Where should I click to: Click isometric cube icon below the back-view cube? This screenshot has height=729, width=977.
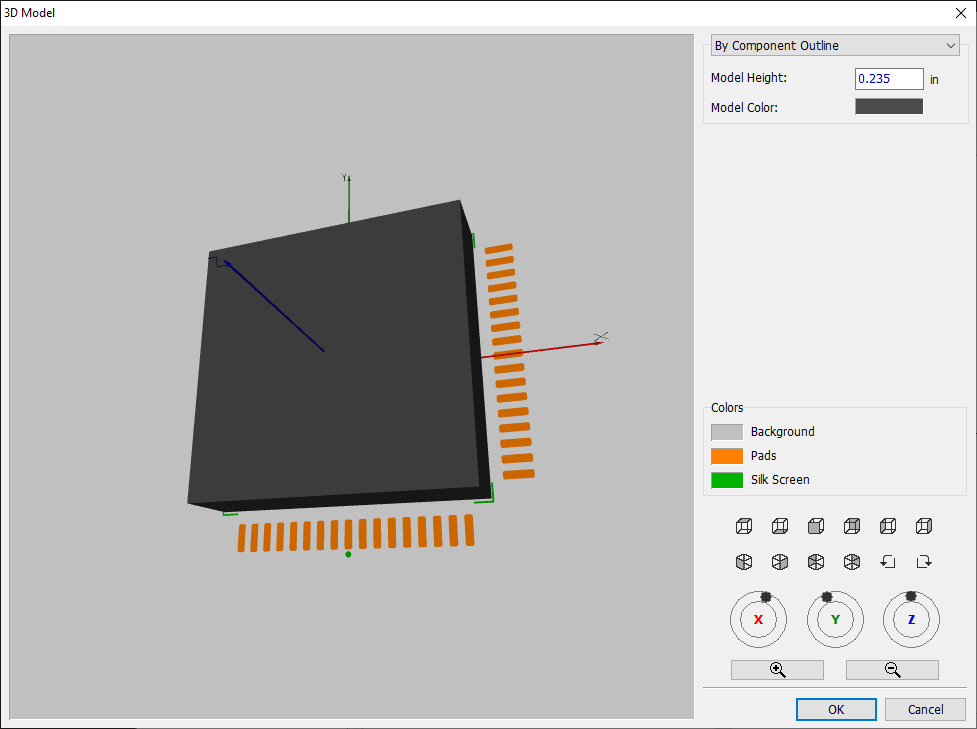[852, 562]
